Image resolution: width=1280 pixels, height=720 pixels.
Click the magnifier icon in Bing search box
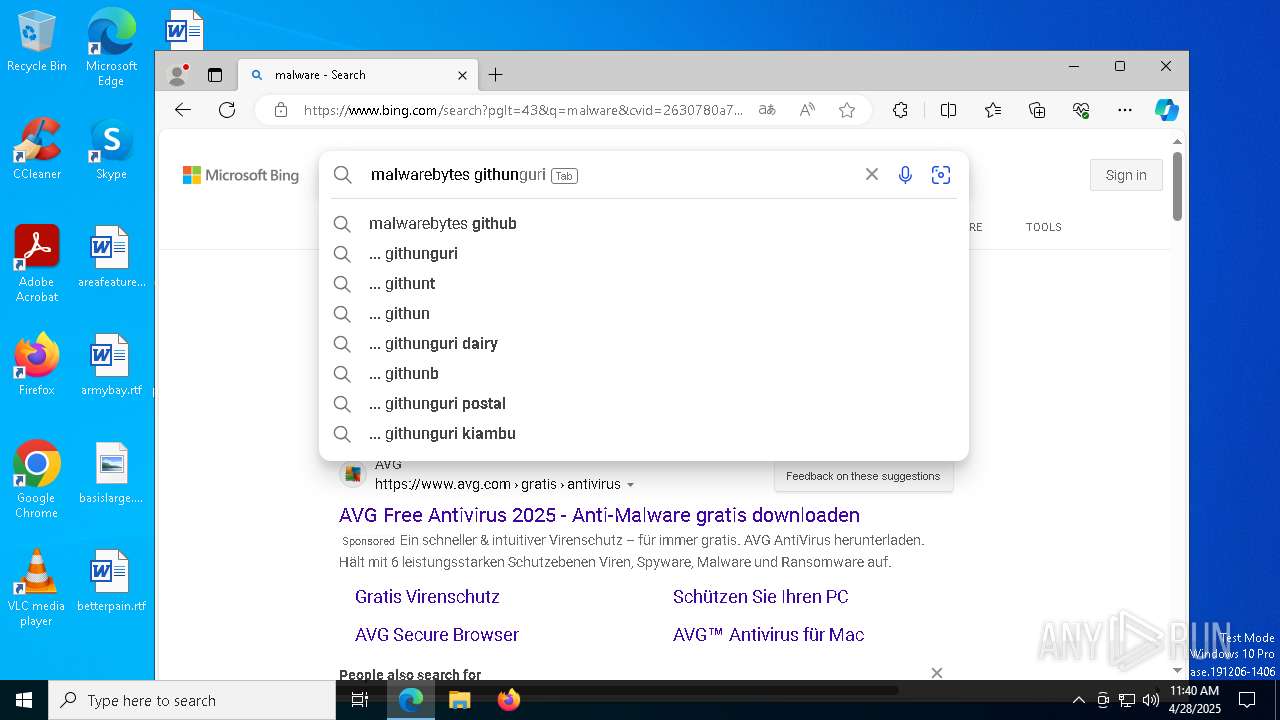343,175
